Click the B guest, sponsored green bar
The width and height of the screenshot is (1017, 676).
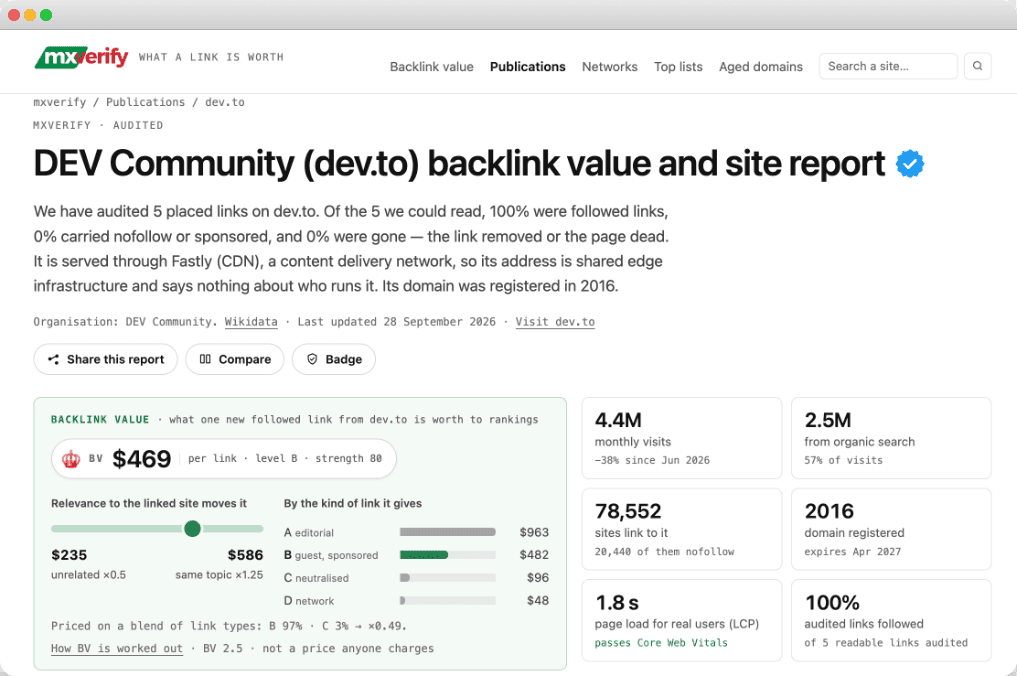click(424, 555)
